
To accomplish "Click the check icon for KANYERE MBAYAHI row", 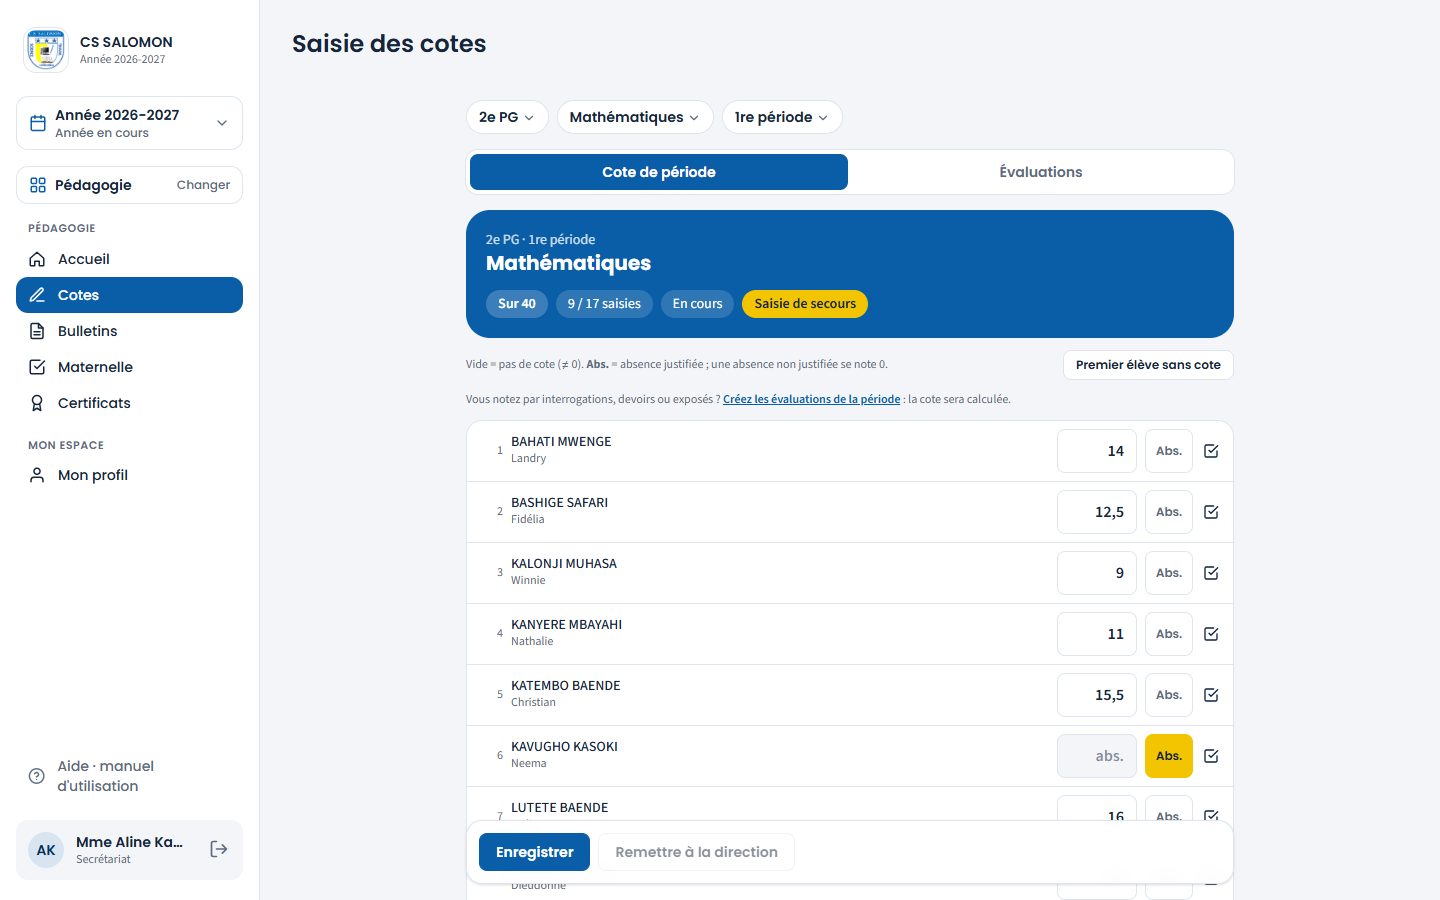I will (1211, 634).
